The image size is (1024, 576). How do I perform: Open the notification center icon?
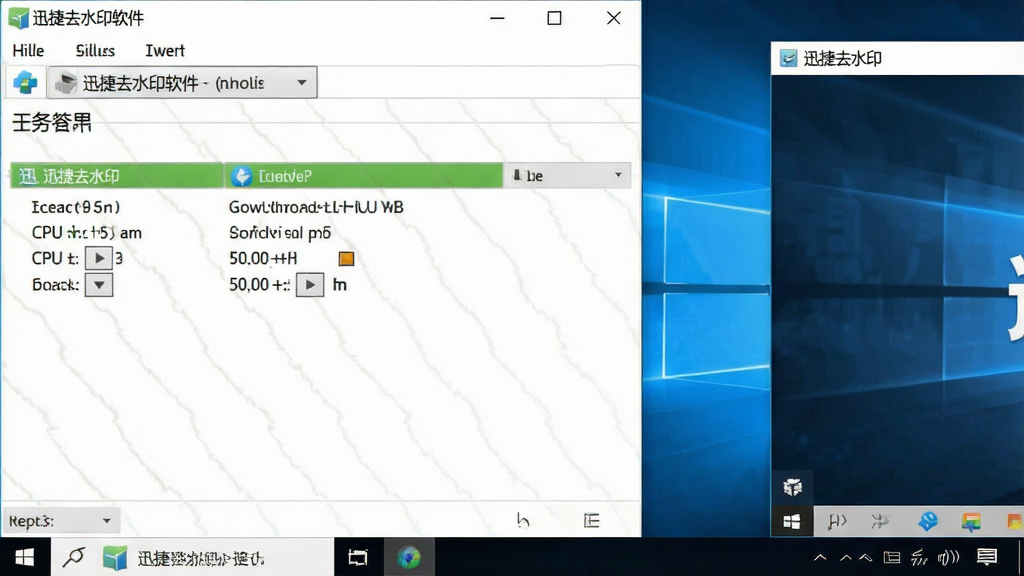click(987, 557)
